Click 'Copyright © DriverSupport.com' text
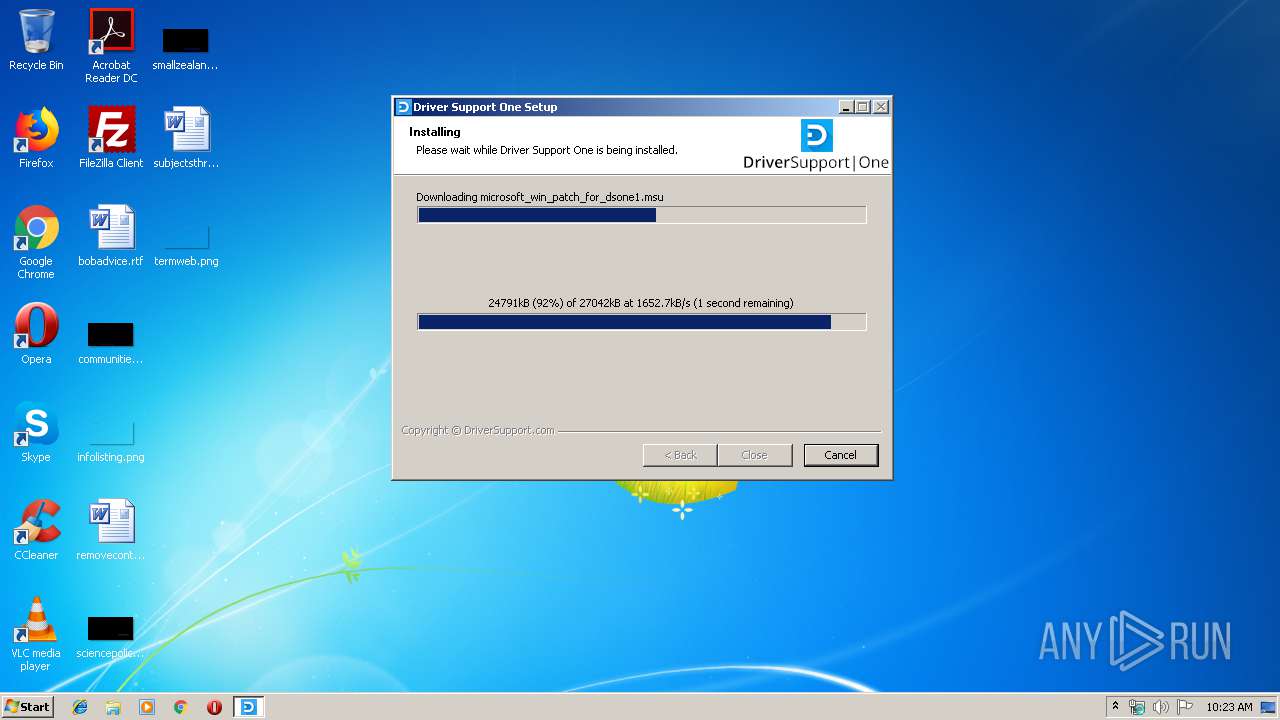Image resolution: width=1280 pixels, height=720 pixels. (478, 430)
